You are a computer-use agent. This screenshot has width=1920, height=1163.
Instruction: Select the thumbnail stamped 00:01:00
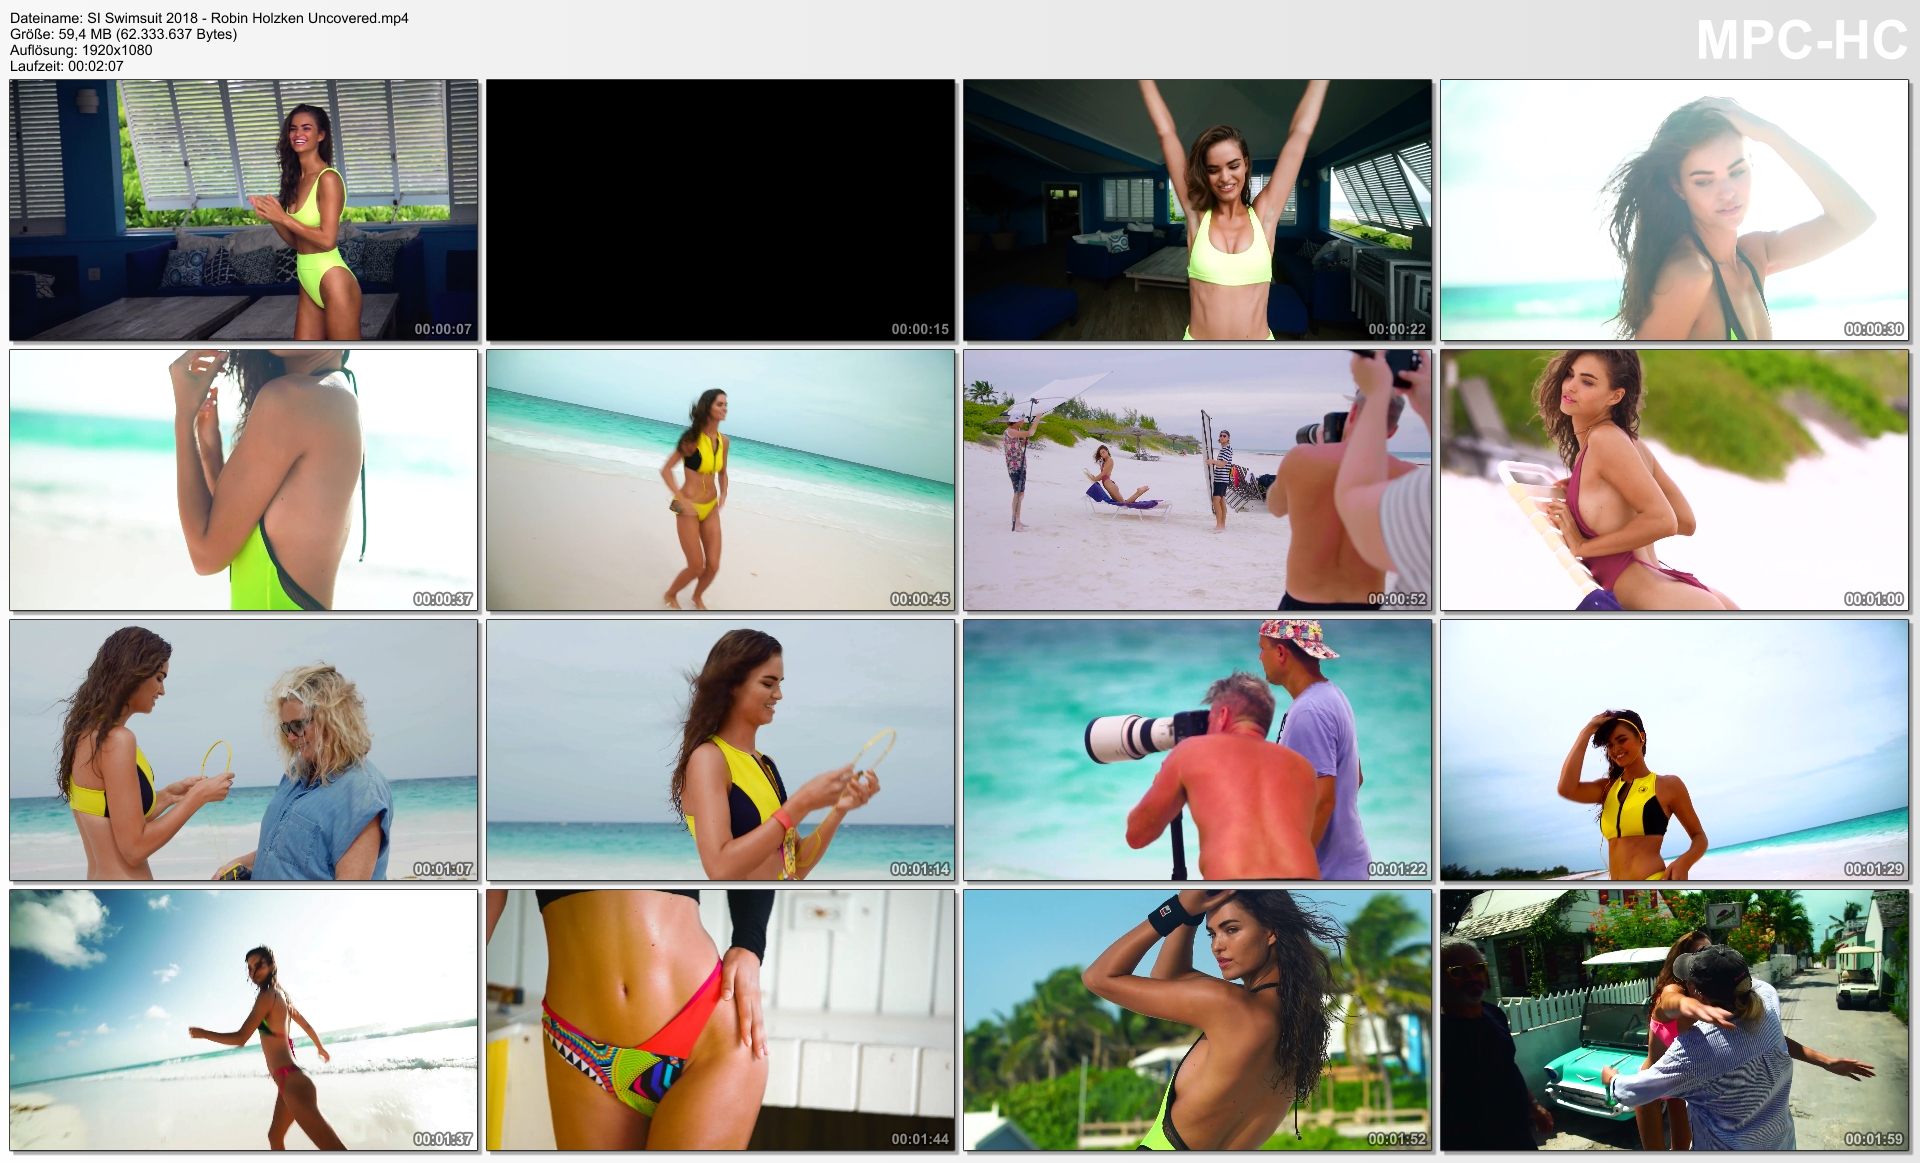click(1675, 480)
